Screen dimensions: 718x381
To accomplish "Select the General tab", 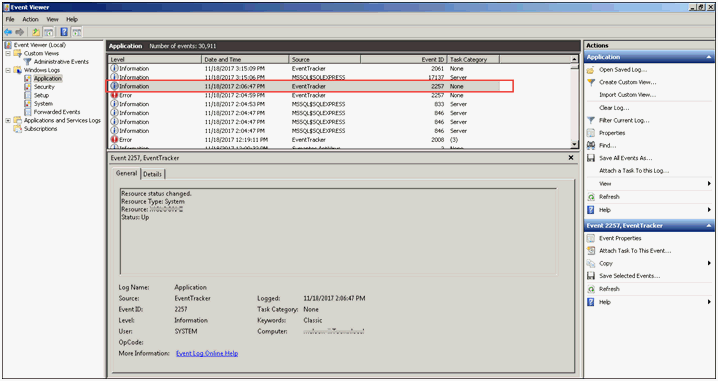I will click(x=126, y=173).
